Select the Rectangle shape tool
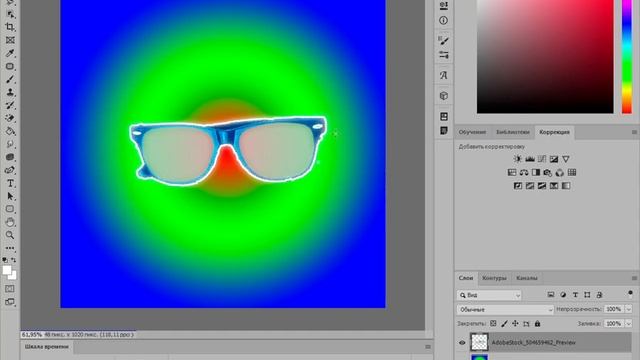This screenshot has width=640, height=360. click(x=10, y=209)
